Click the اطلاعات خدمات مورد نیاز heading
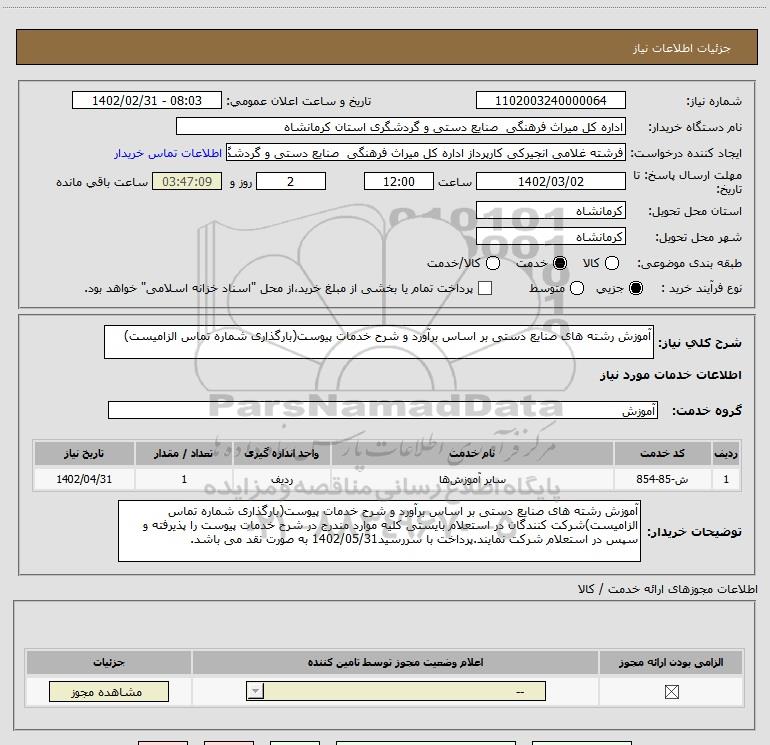 point(670,375)
